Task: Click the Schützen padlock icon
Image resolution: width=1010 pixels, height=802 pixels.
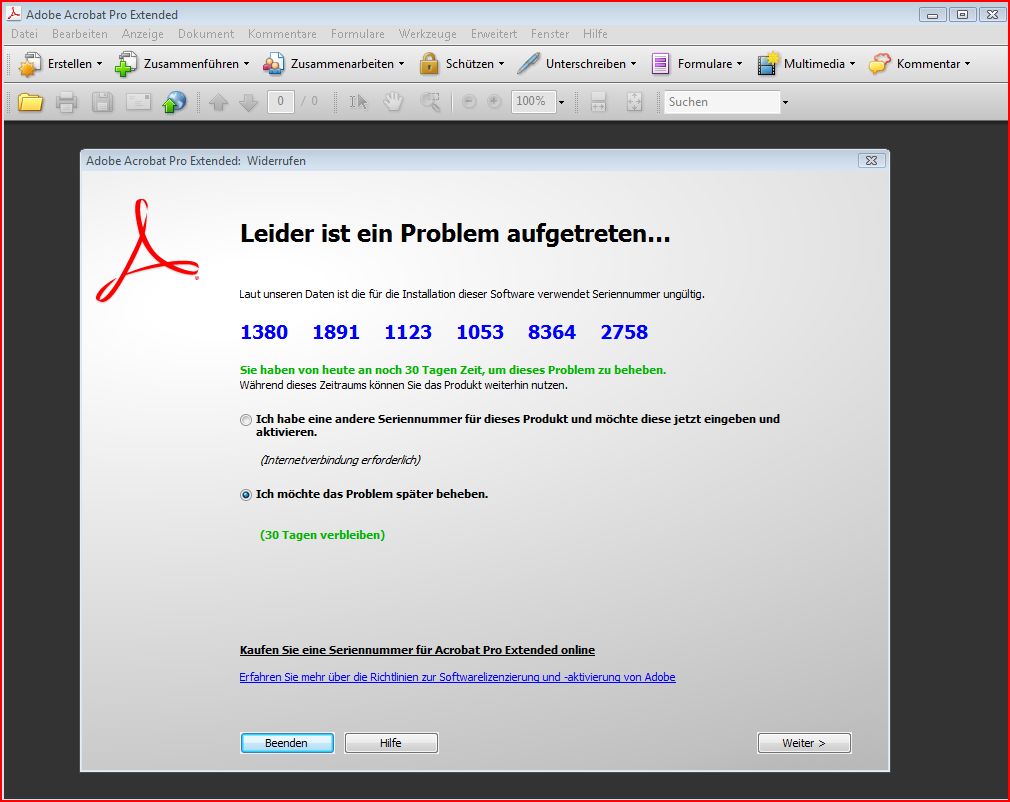Action: coord(429,64)
